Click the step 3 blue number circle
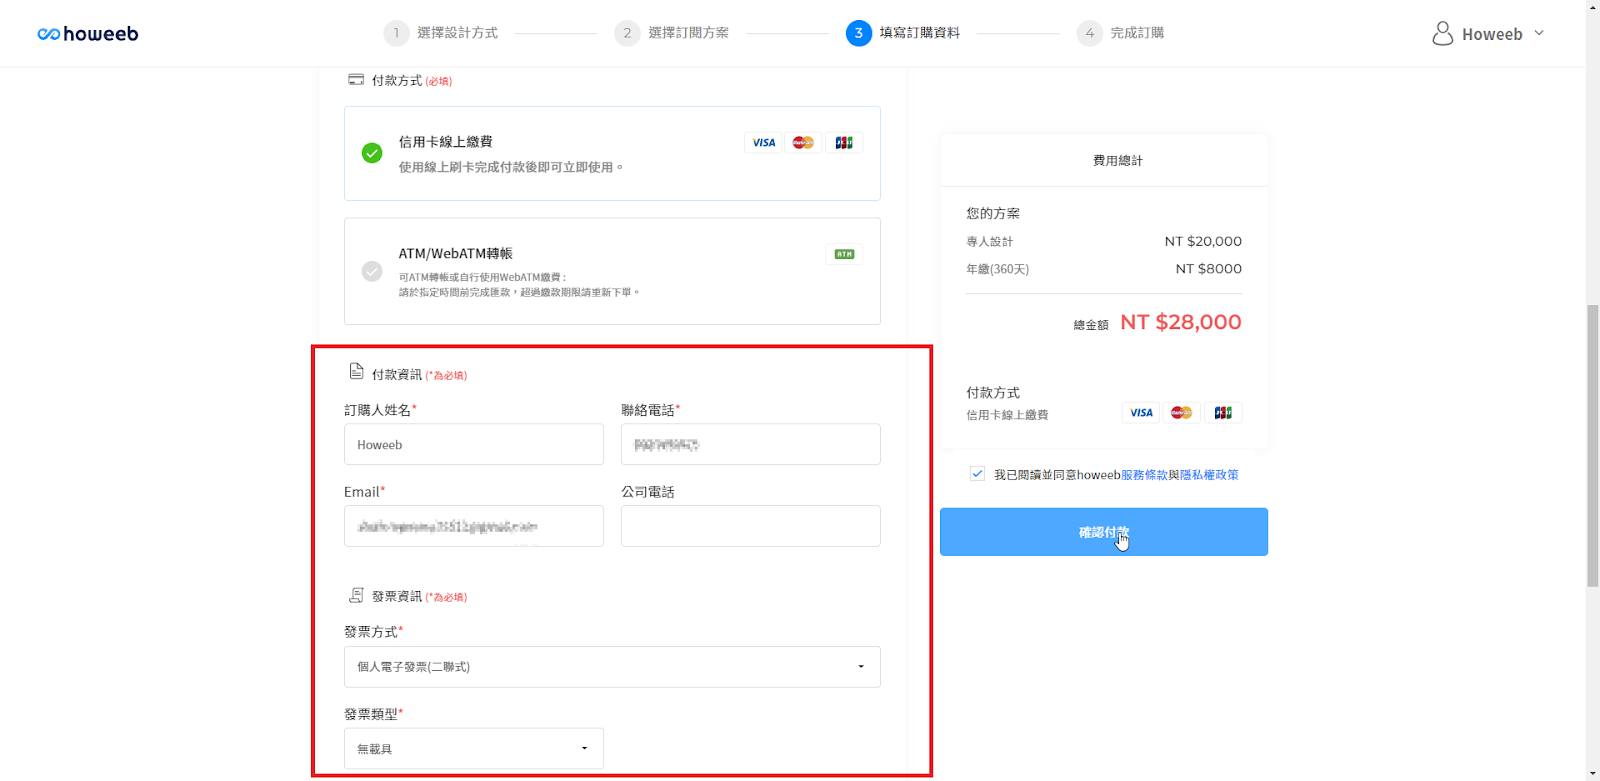 (x=858, y=33)
